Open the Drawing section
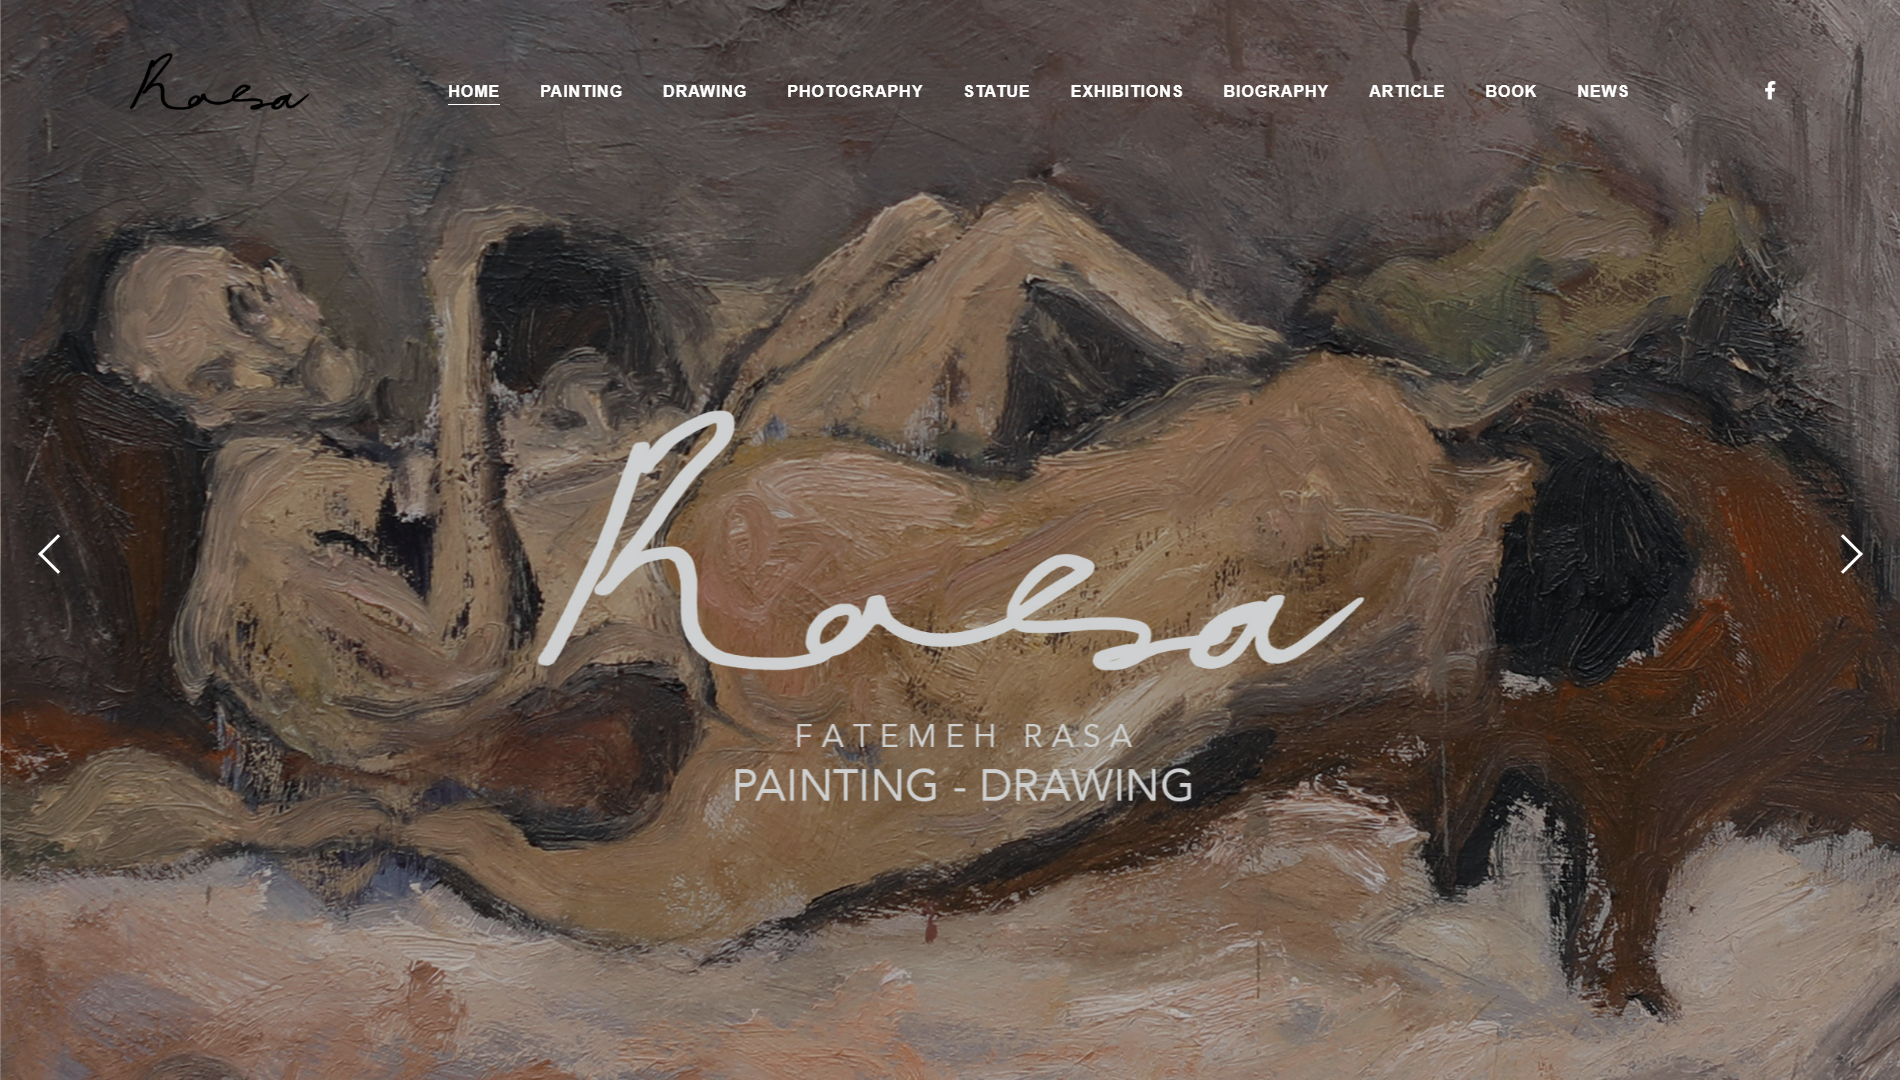This screenshot has height=1080, width=1900. pos(705,91)
